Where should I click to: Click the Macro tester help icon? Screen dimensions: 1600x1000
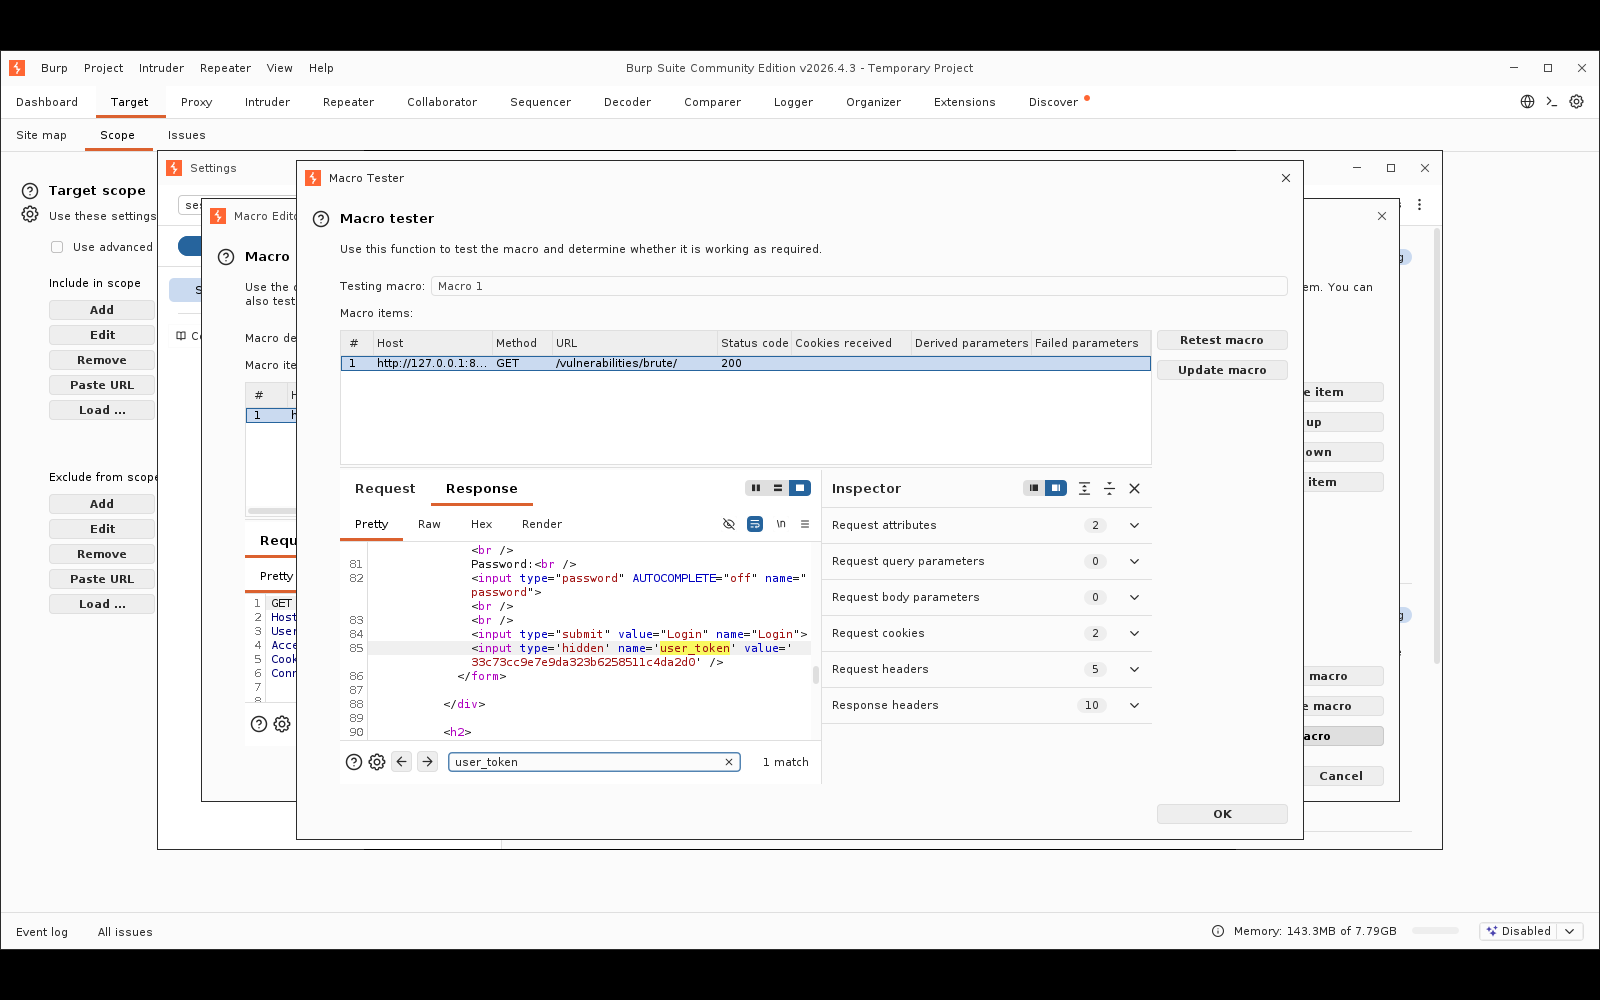pos(321,219)
